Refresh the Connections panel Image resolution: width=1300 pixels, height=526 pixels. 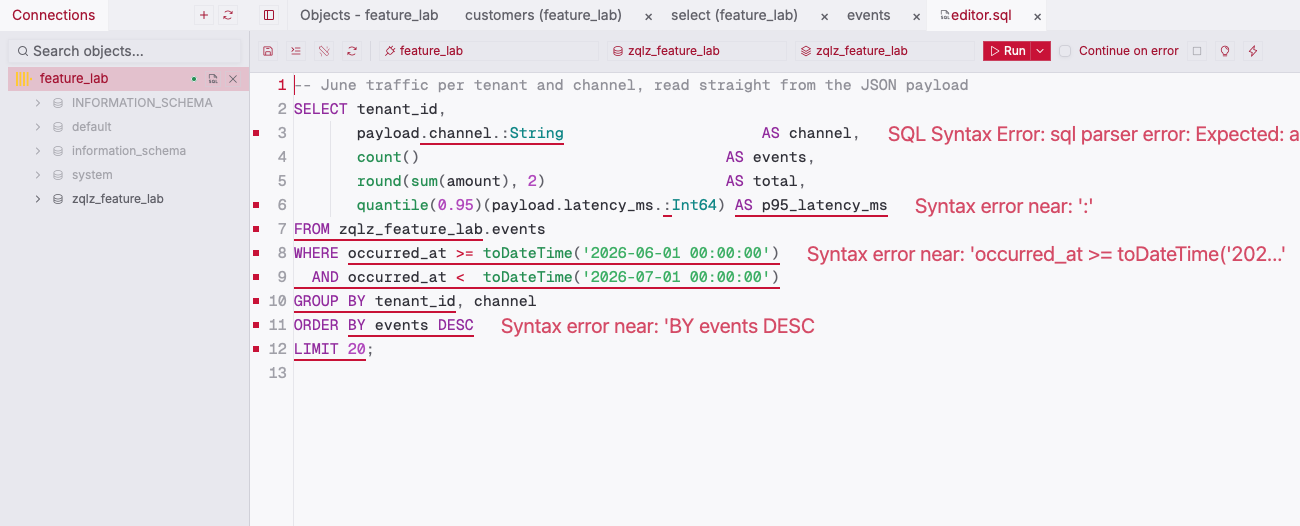229,15
